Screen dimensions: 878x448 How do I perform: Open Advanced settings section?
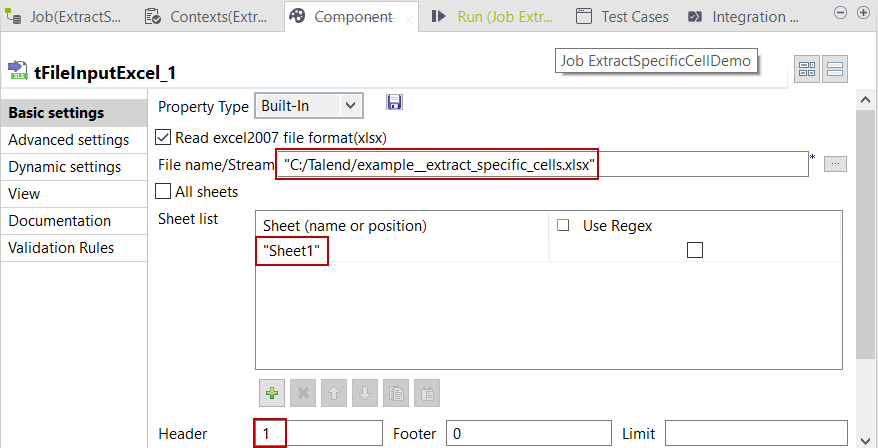(68, 140)
